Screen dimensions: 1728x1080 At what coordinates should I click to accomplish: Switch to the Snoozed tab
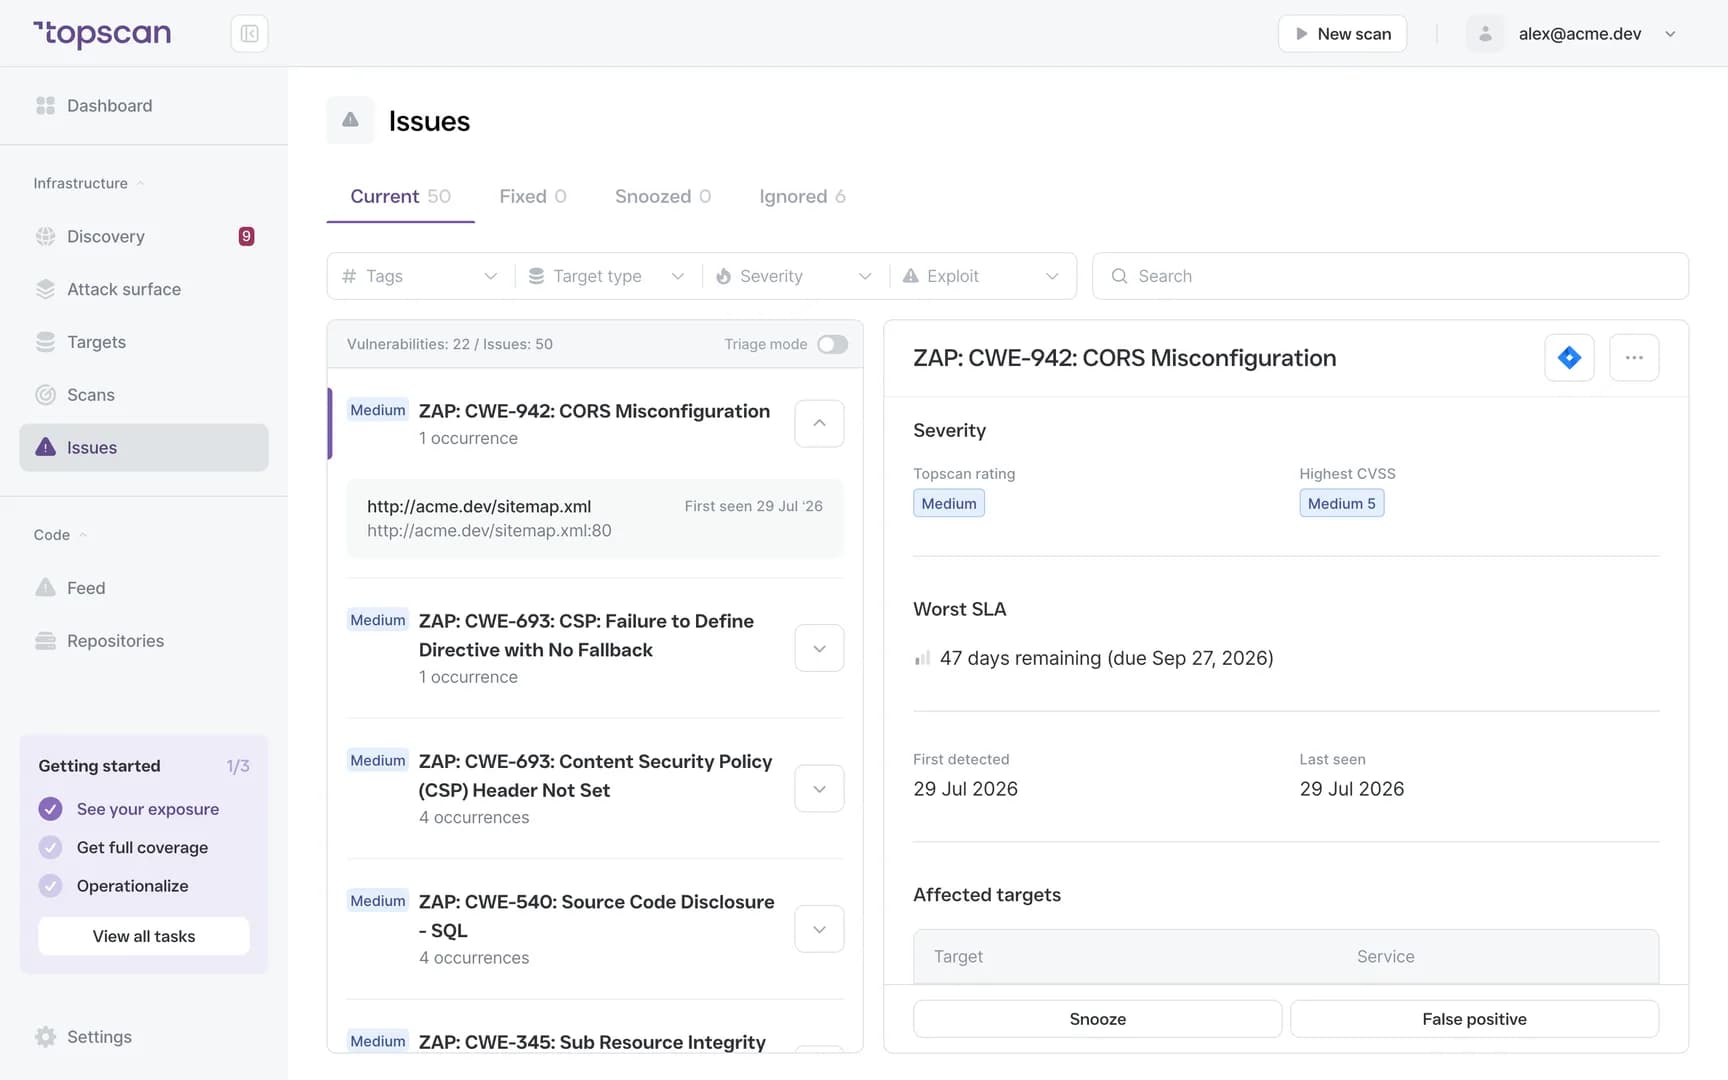663,197
